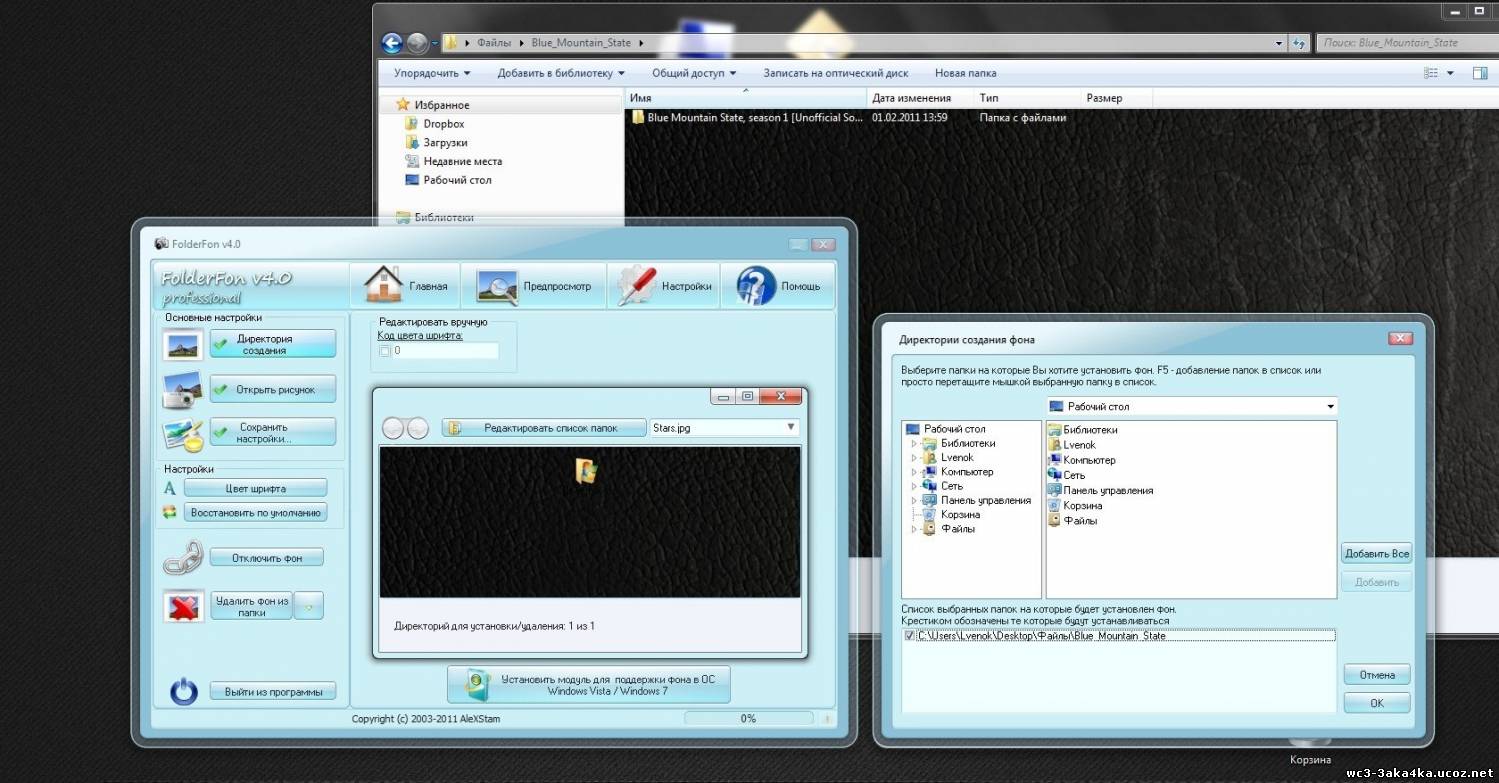Select Загрузки in Explorer favorites
Viewport: 1499px width, 783px height.
point(445,143)
